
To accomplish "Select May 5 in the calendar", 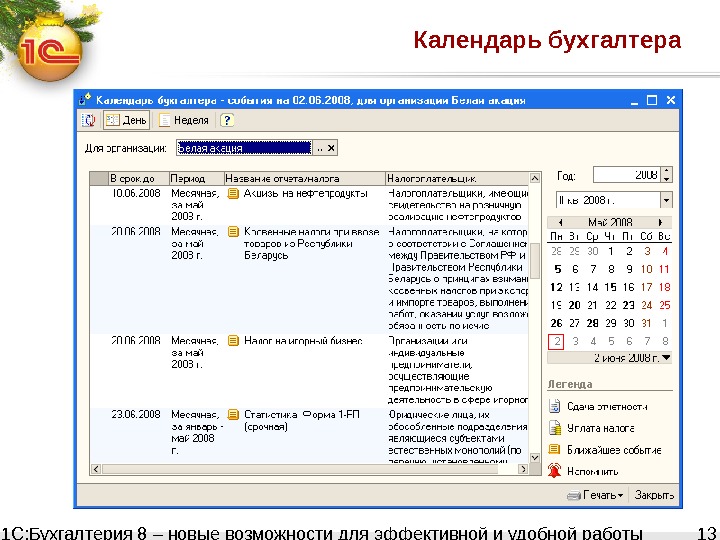I will click(557, 270).
